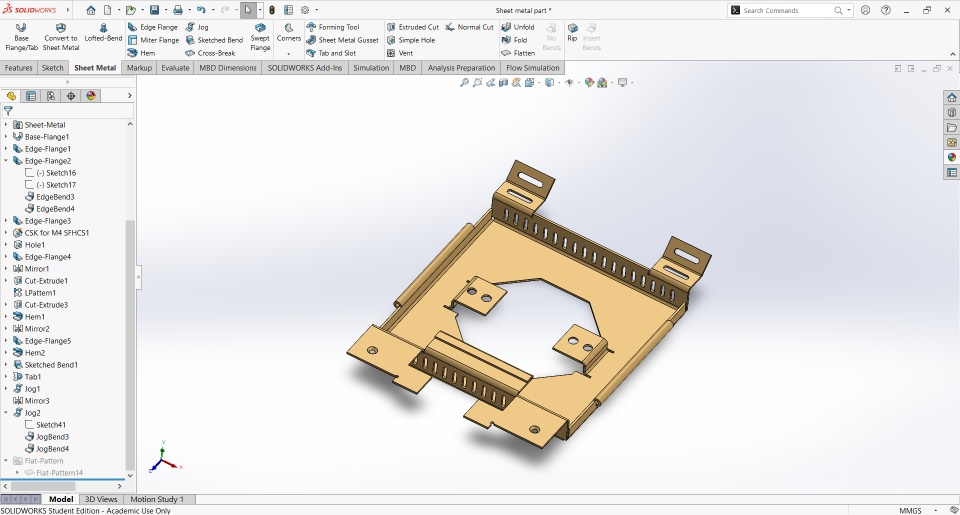Collapse the Jog2 feature node
The height and width of the screenshot is (515, 960).
point(6,413)
